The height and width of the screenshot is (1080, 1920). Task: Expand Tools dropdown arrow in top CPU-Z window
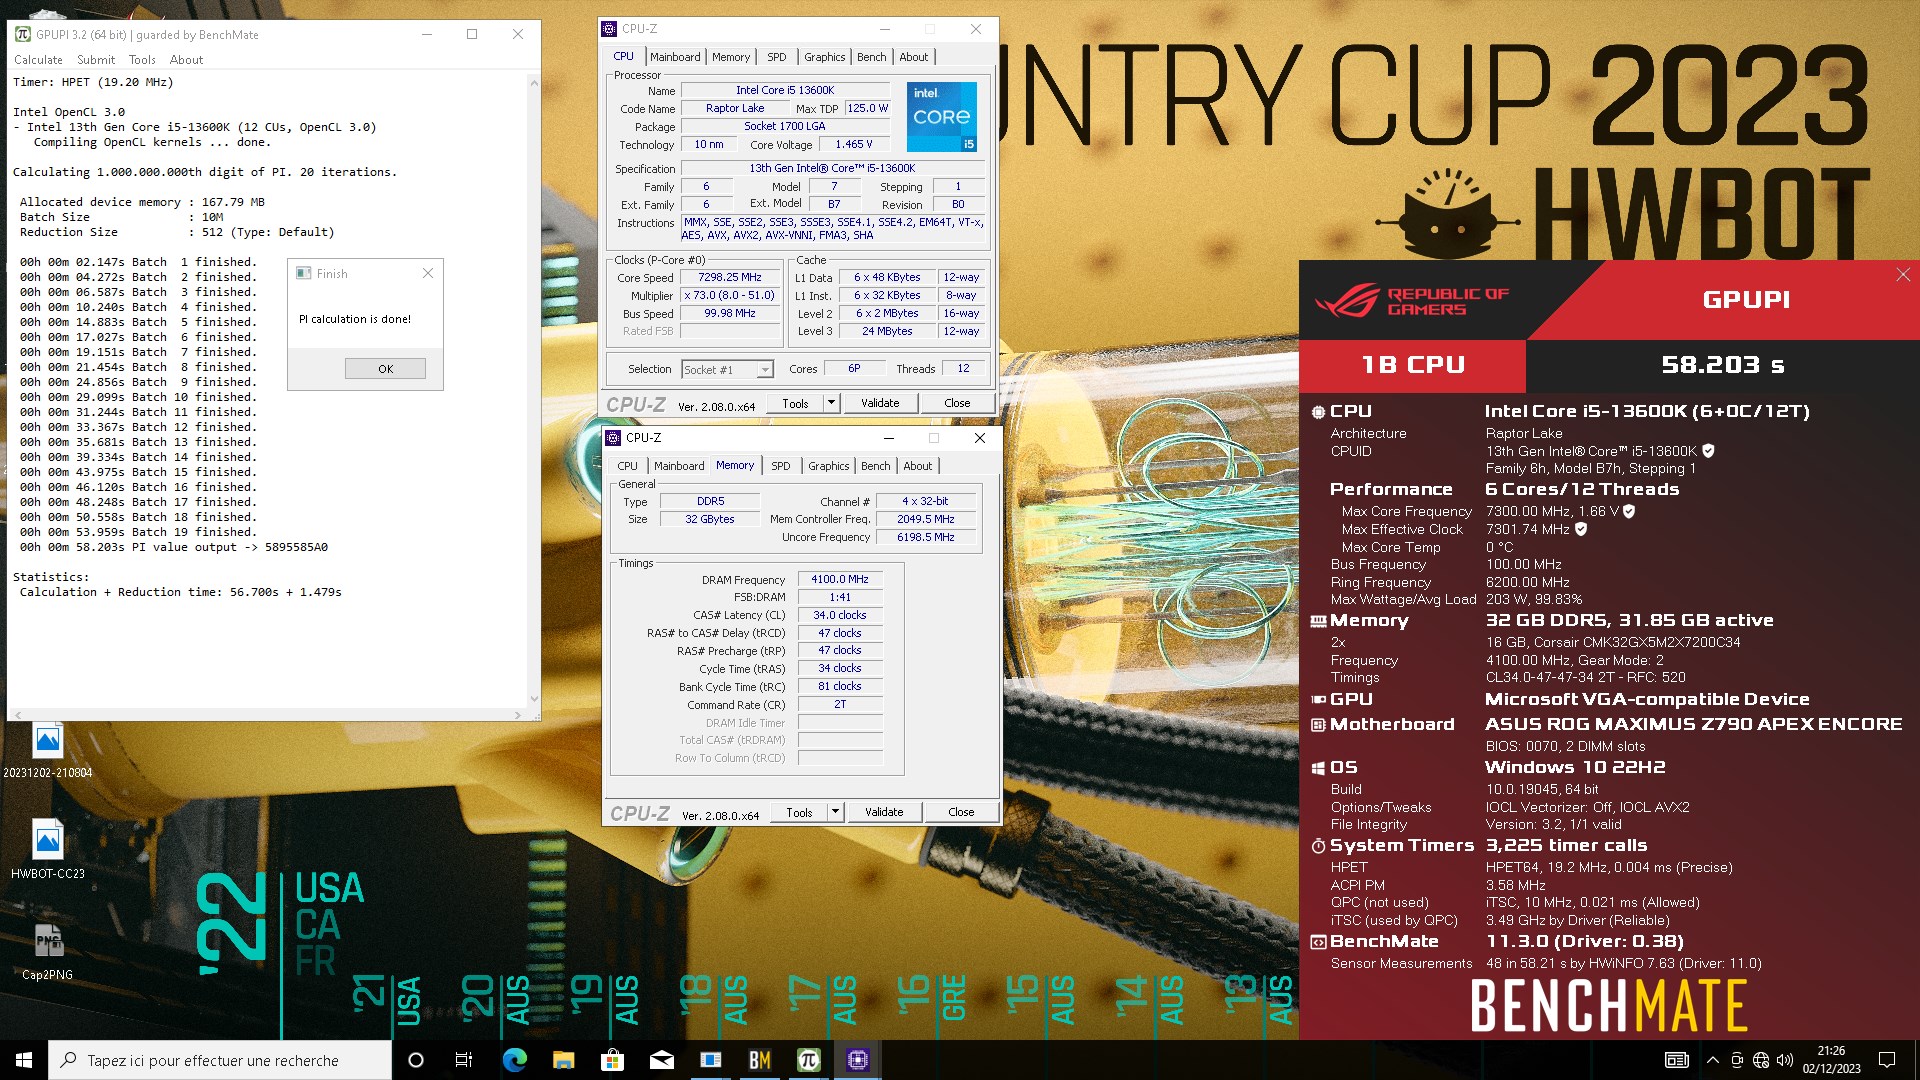pos(831,404)
